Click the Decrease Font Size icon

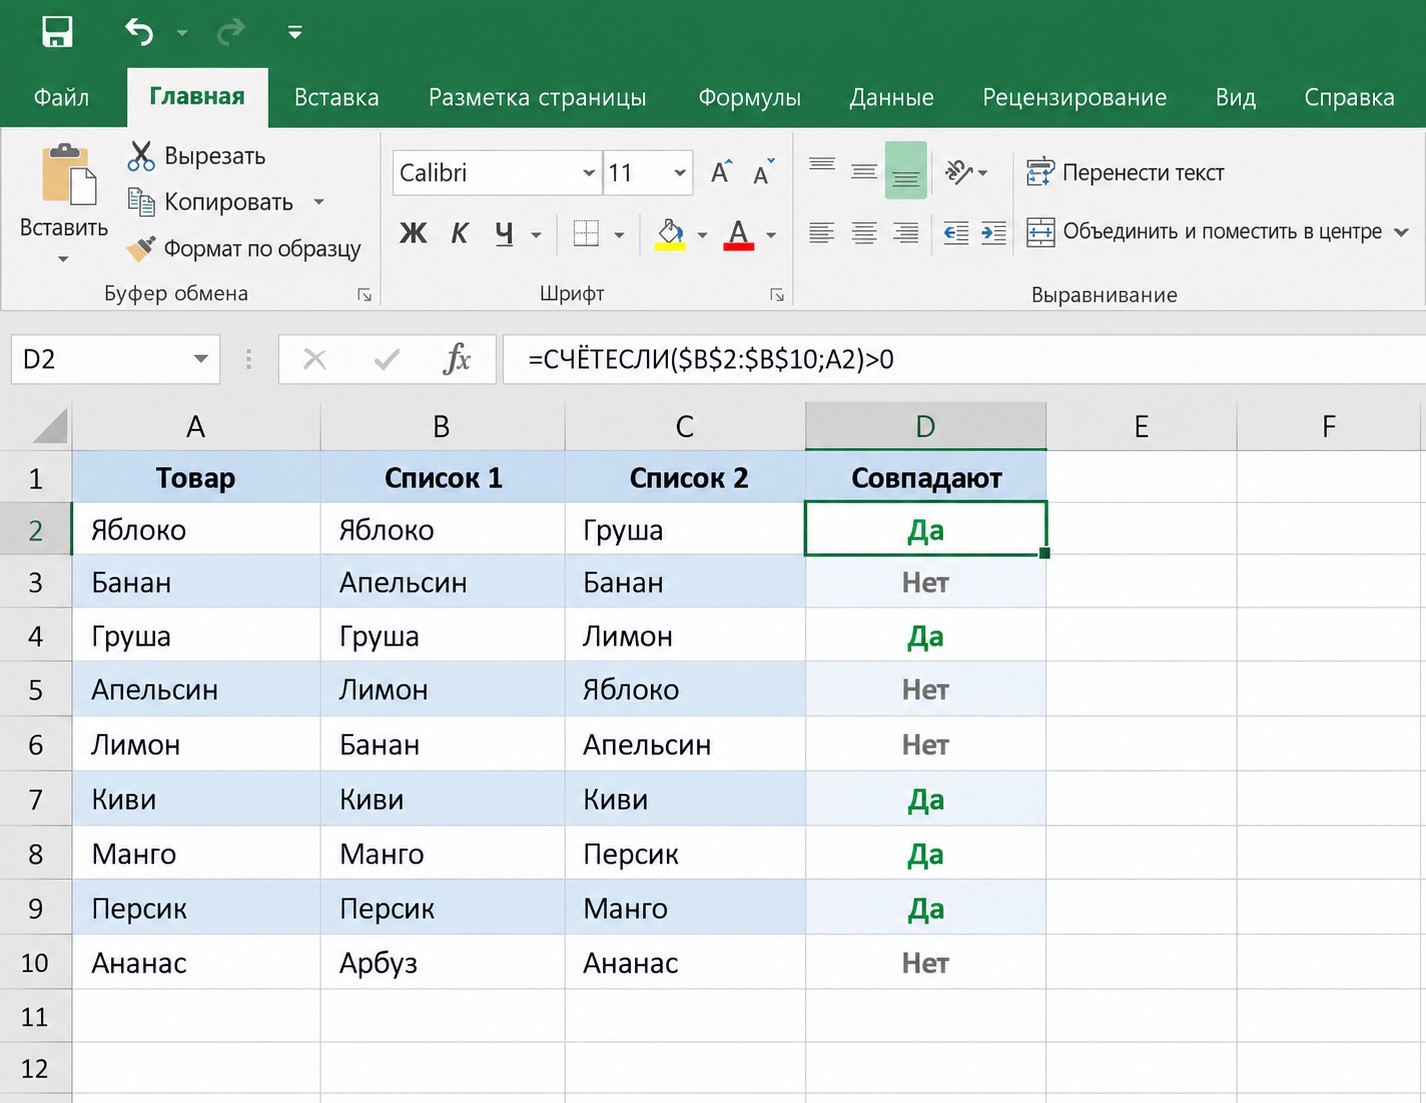pyautogui.click(x=764, y=172)
